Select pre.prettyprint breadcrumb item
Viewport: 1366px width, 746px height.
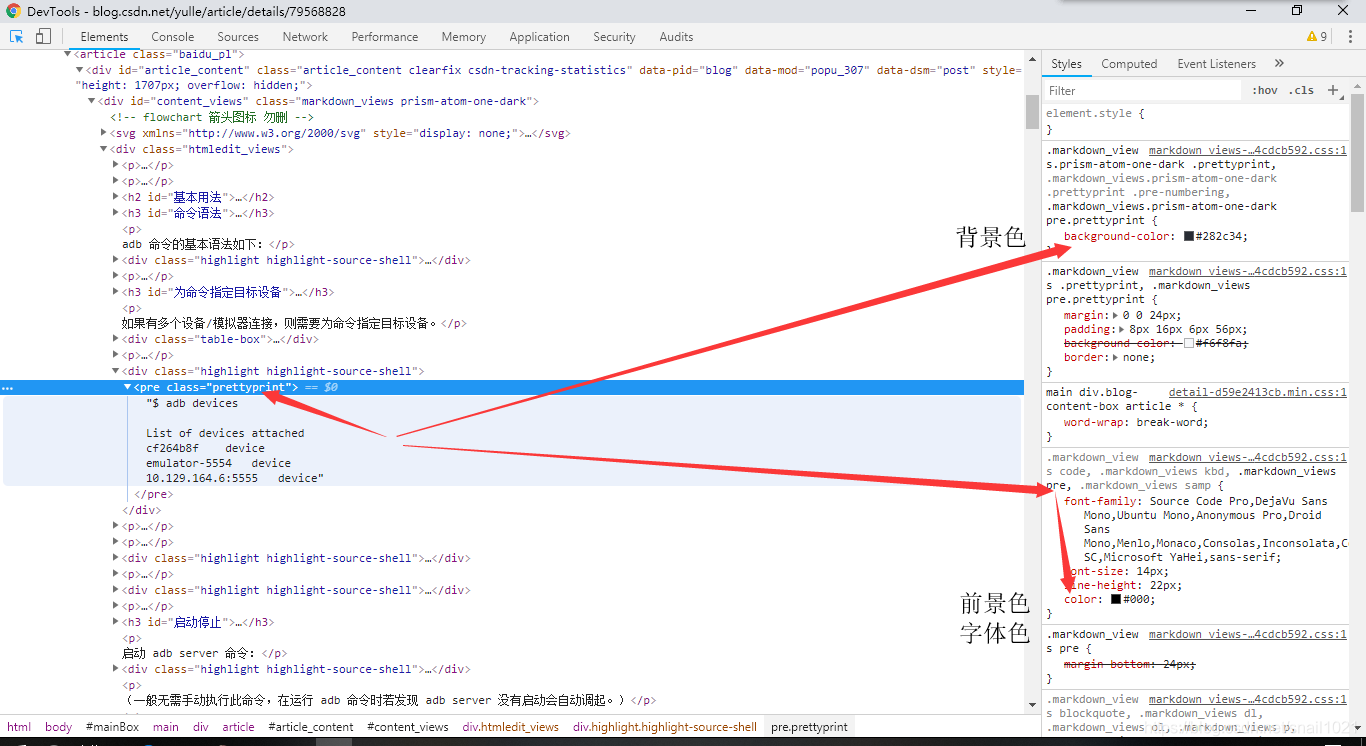coord(809,727)
